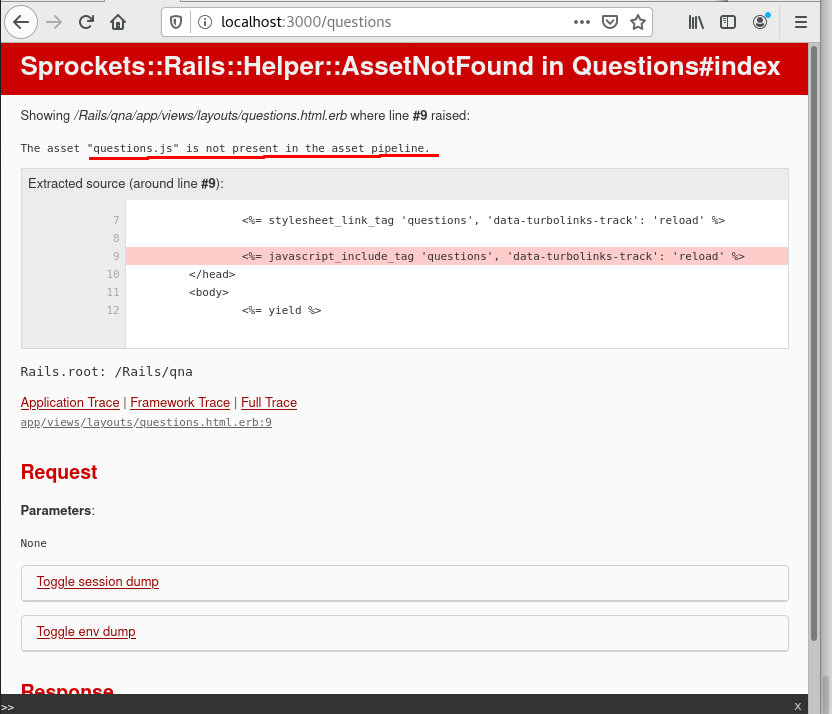Go back to the previous page
832x714 pixels.
[21, 22]
